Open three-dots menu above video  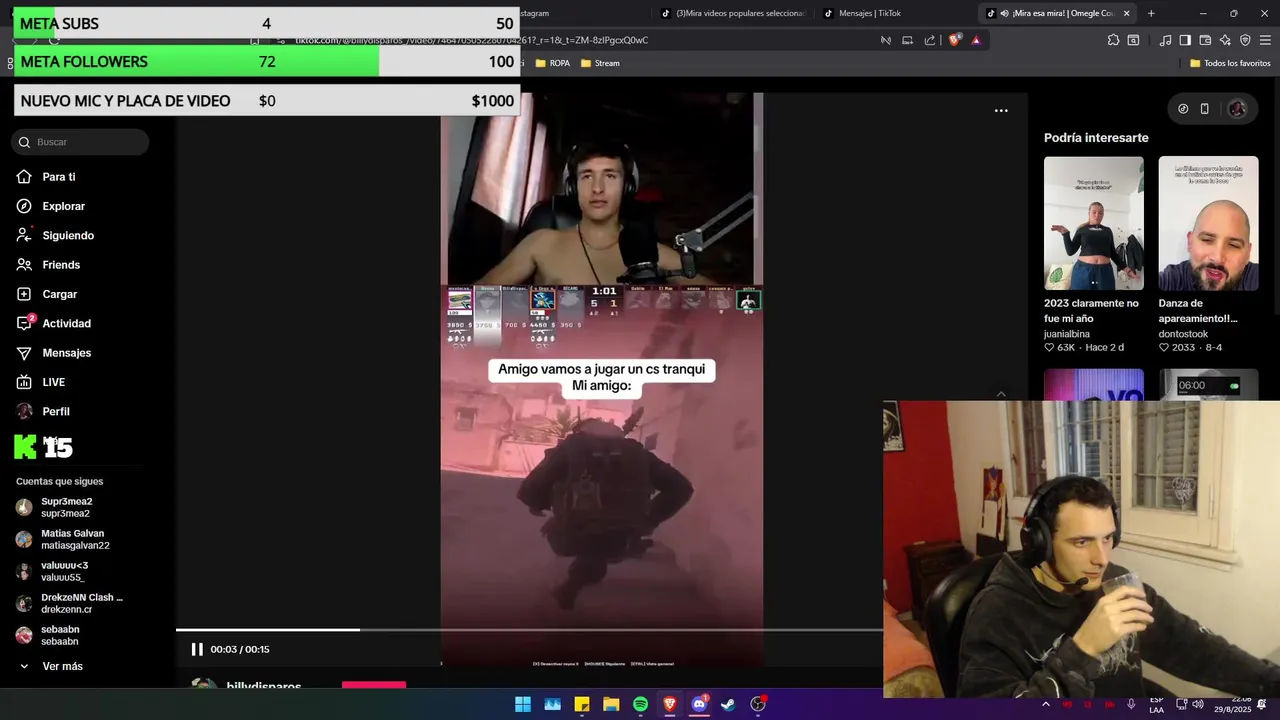pos(1001,111)
